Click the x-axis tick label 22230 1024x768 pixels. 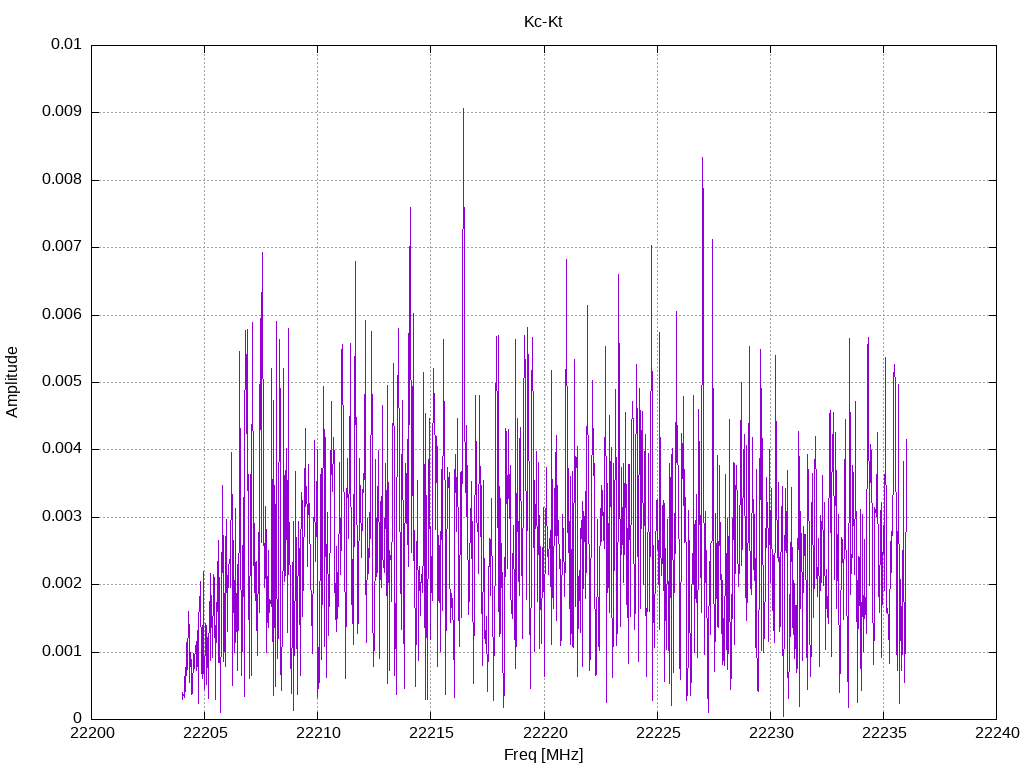point(770,733)
